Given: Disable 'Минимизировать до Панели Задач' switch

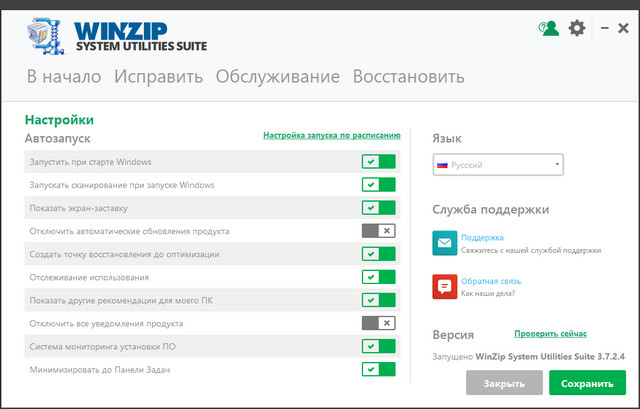Looking at the screenshot, I should point(379,369).
